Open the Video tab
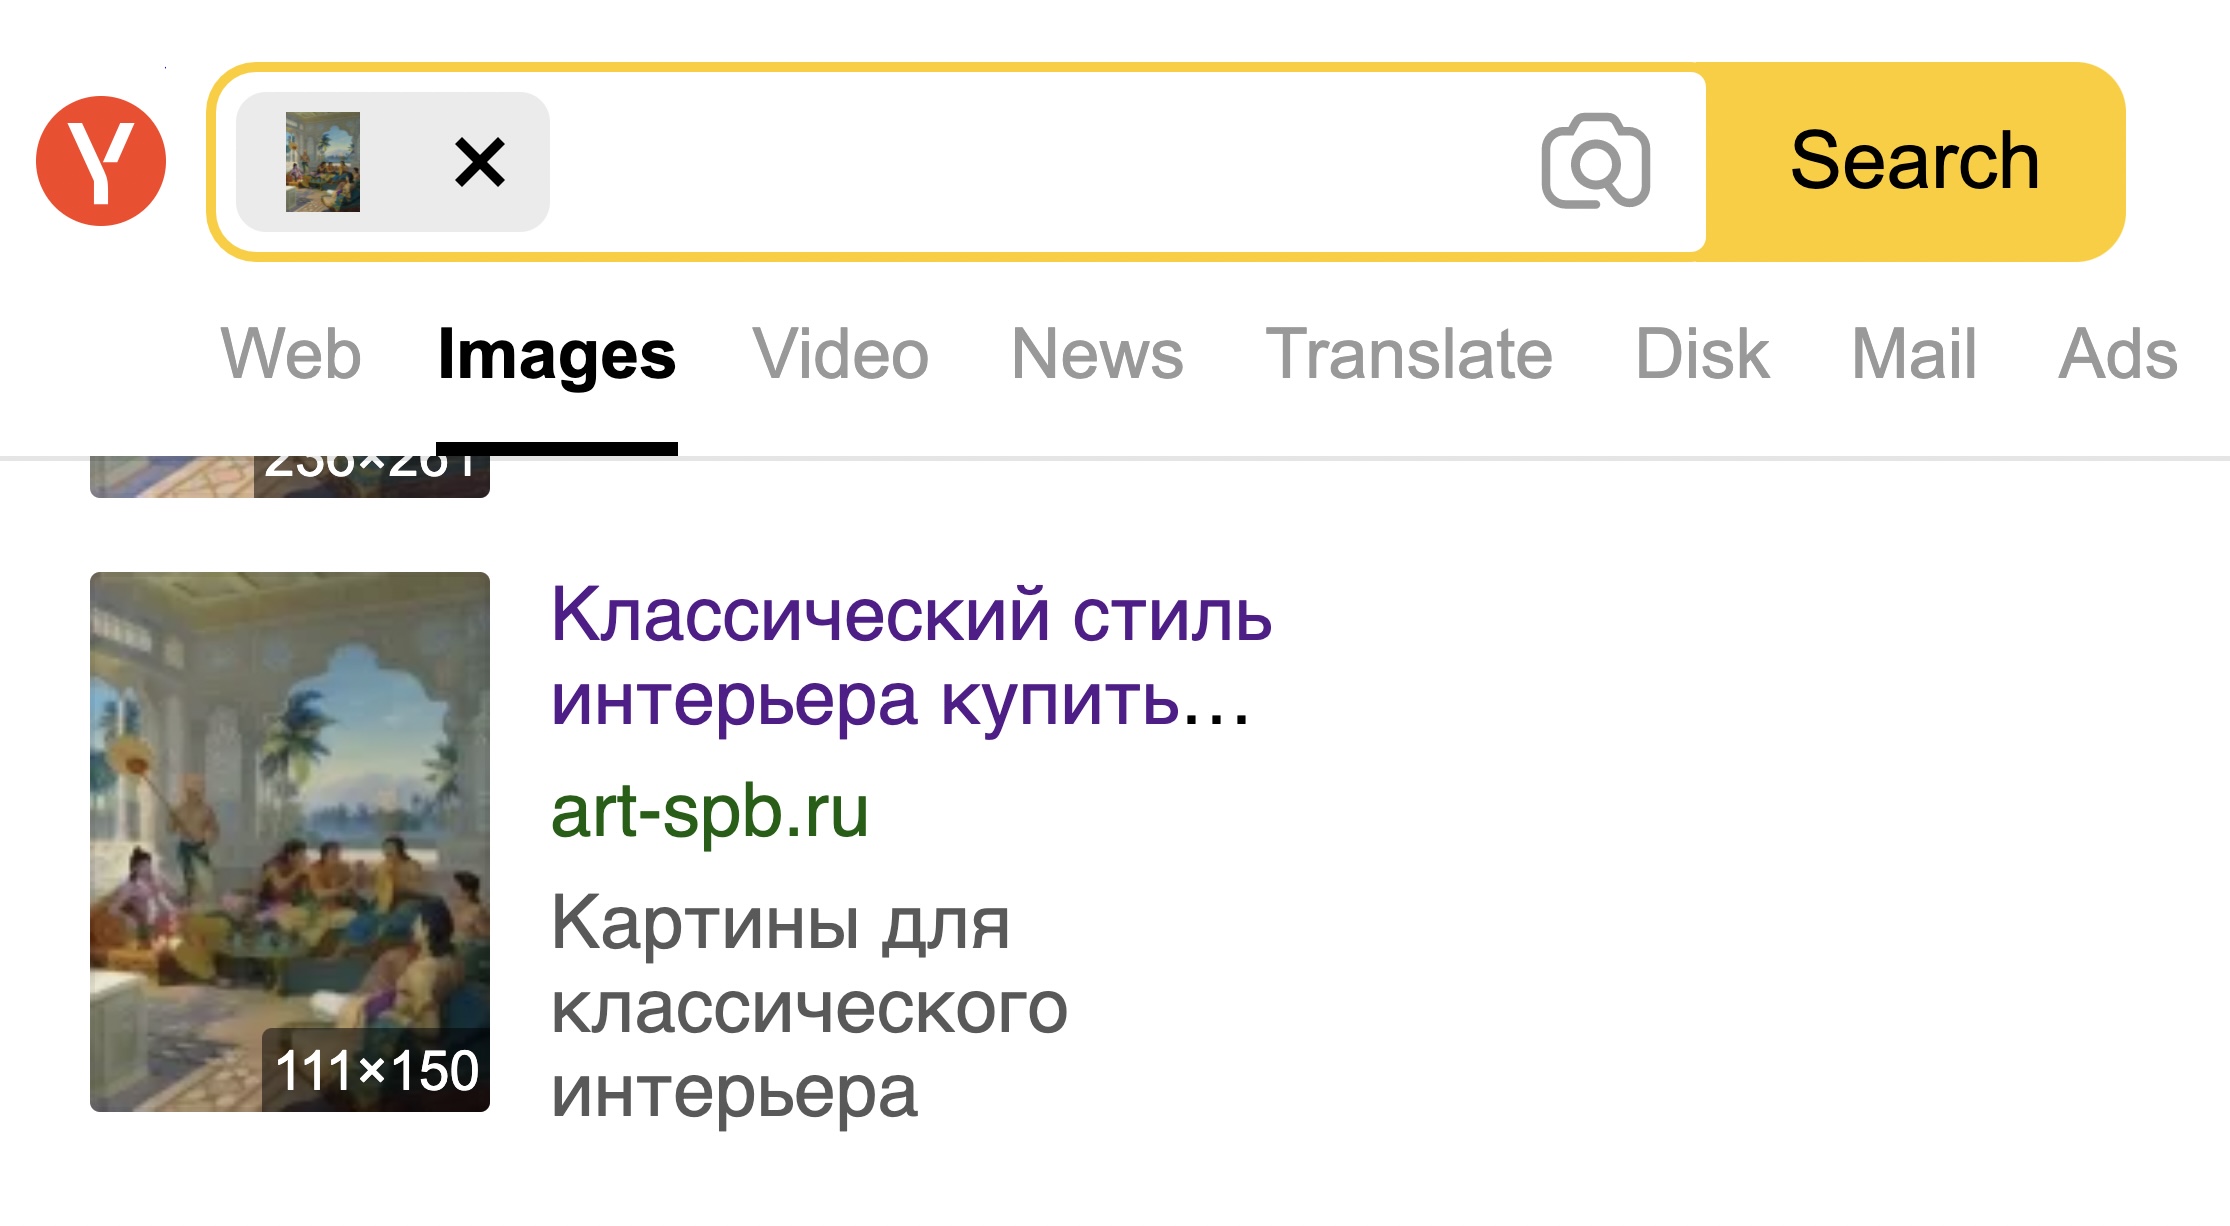This screenshot has height=1226, width=2230. [x=841, y=354]
